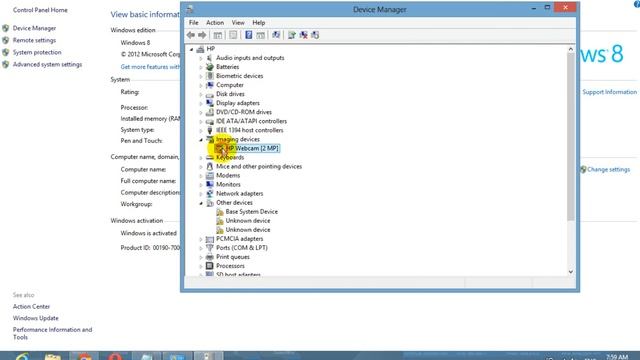The width and height of the screenshot is (640, 360).
Task: Click the Monitors category icon
Action: click(x=210, y=184)
